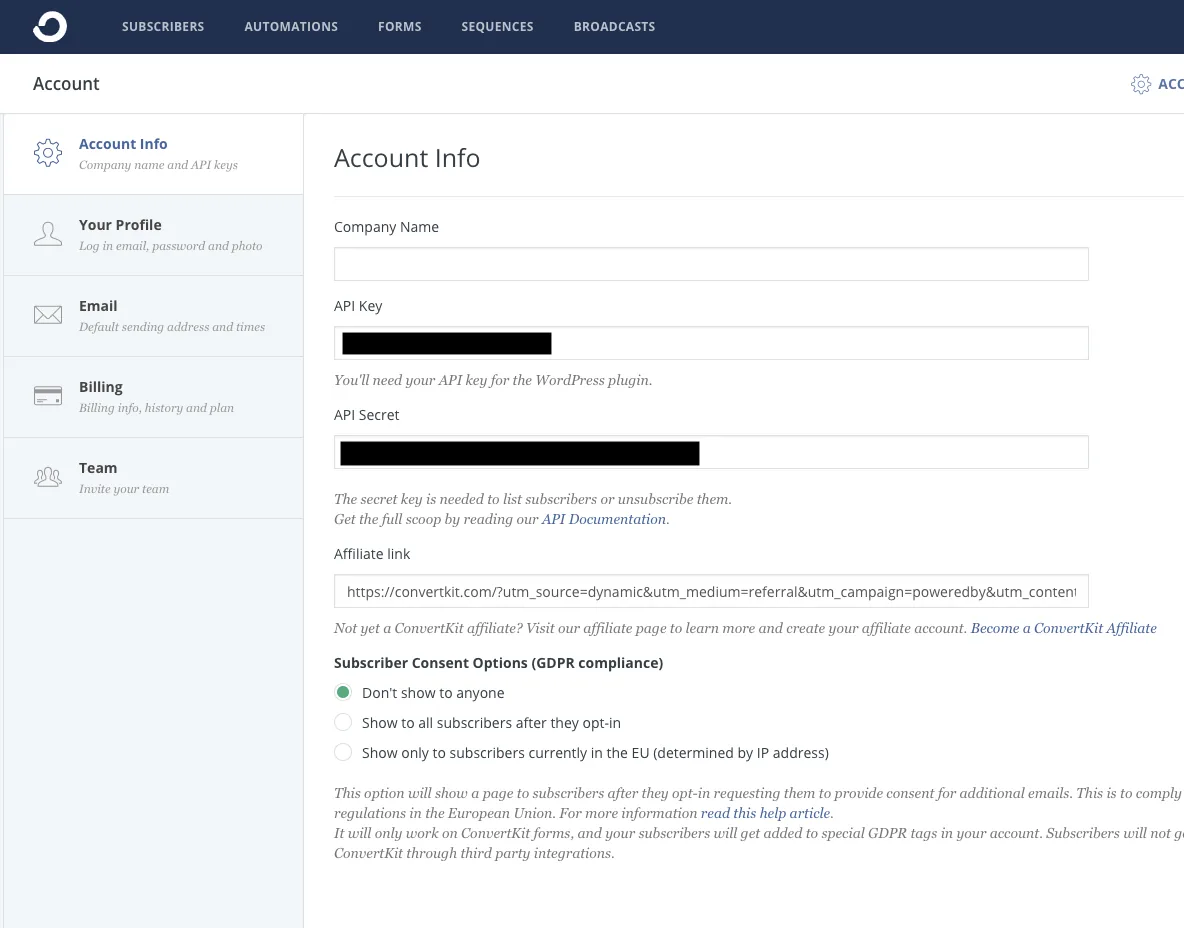This screenshot has width=1184, height=928.
Task: Click the "Invite your team" subtitle
Action: tap(124, 489)
